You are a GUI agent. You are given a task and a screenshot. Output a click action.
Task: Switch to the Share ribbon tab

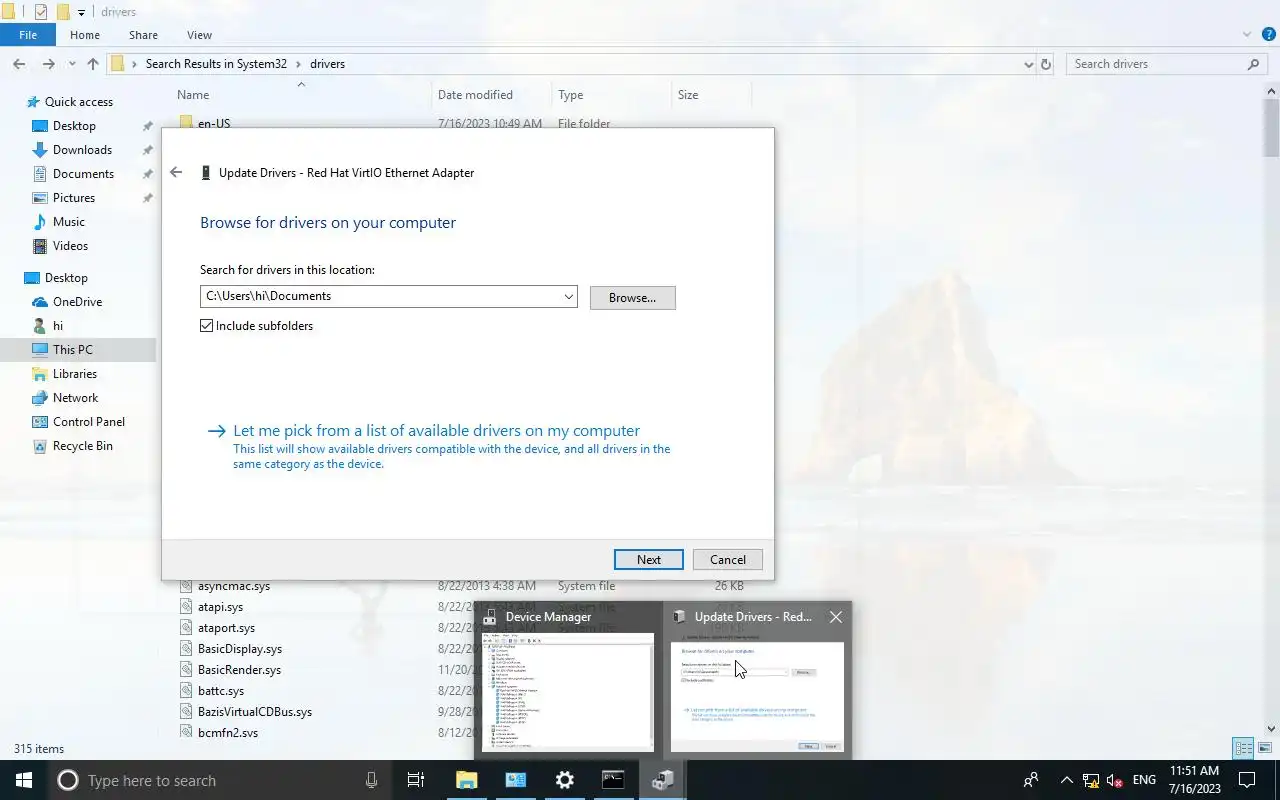pyautogui.click(x=143, y=35)
